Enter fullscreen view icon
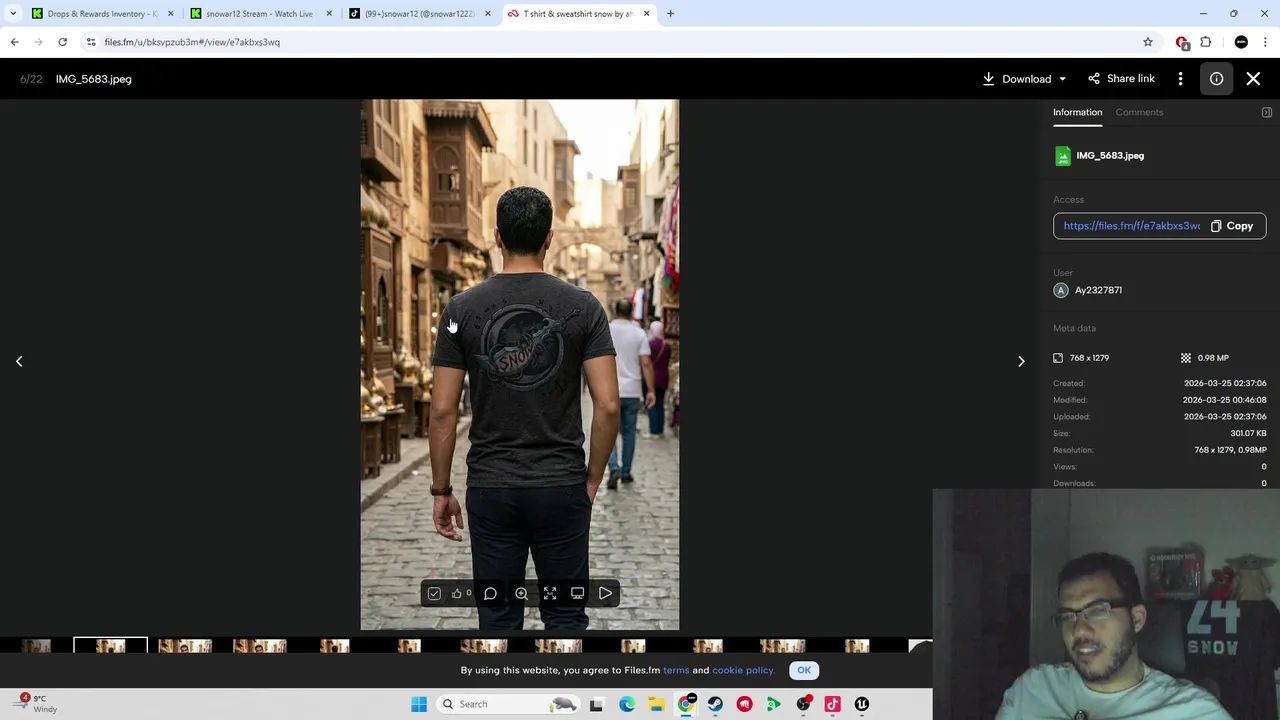The height and width of the screenshot is (720, 1280). click(x=549, y=594)
